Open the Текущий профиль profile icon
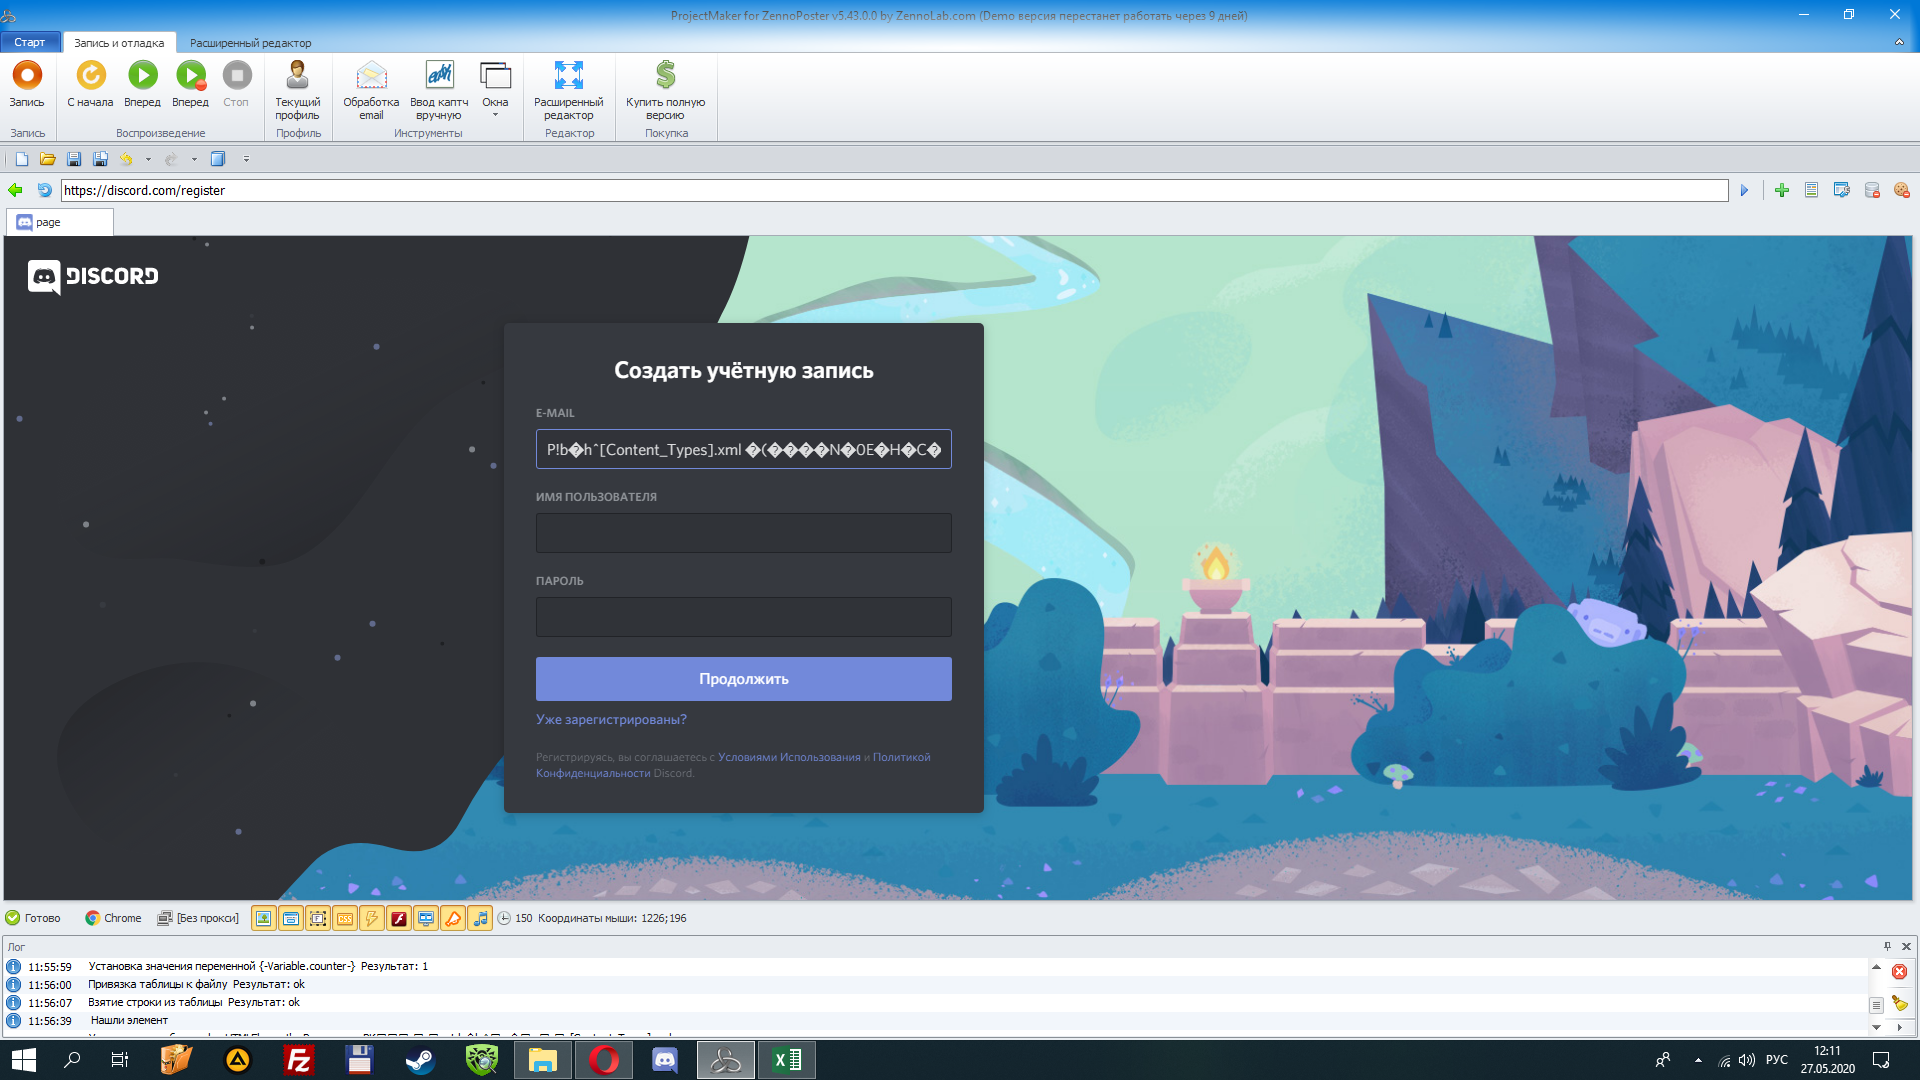The height and width of the screenshot is (1080, 1920). coord(297,90)
